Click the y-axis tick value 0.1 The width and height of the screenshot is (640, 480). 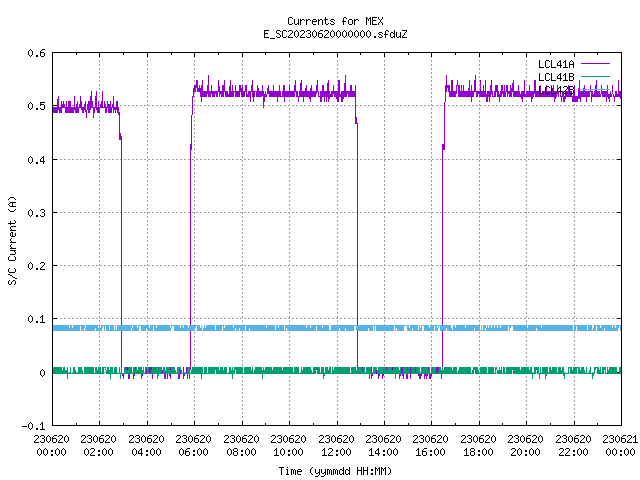pyautogui.click(x=36, y=319)
